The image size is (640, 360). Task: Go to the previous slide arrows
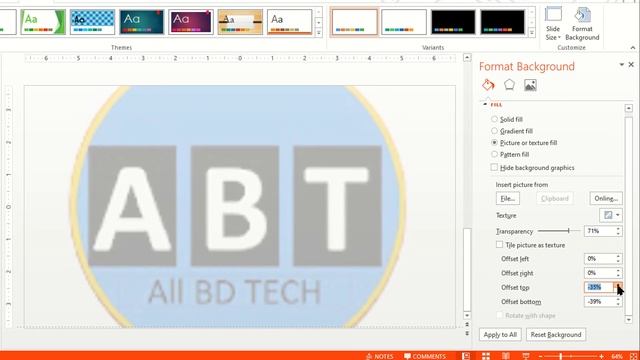(x=467, y=324)
